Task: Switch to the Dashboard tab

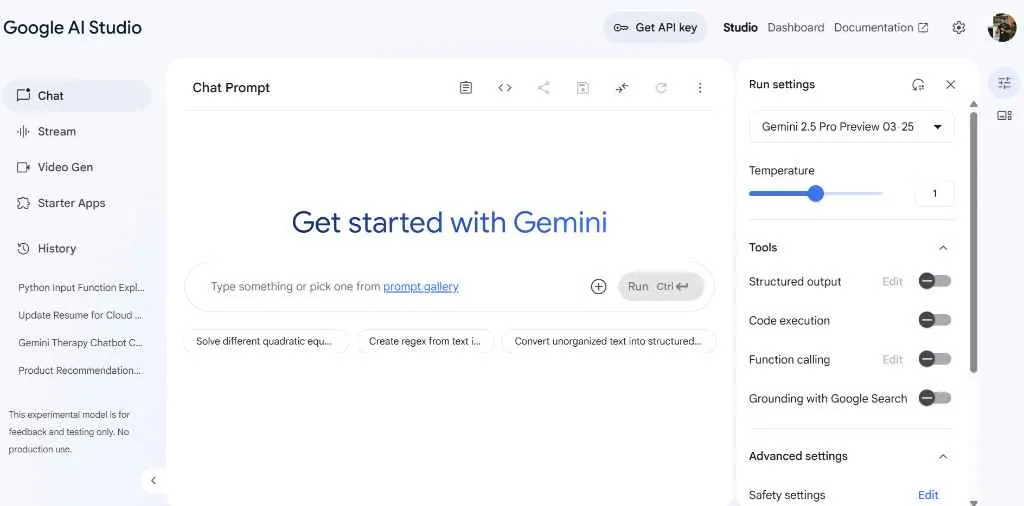Action: coord(795,27)
